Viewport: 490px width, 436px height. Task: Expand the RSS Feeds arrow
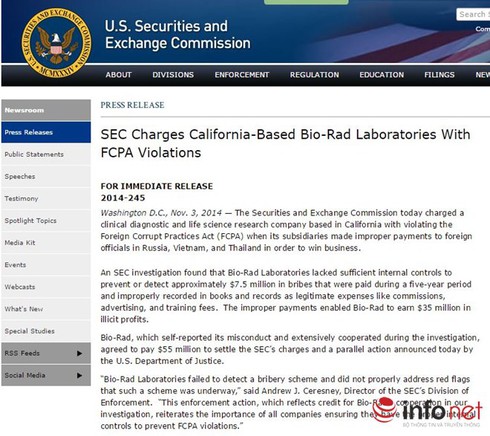click(79, 353)
